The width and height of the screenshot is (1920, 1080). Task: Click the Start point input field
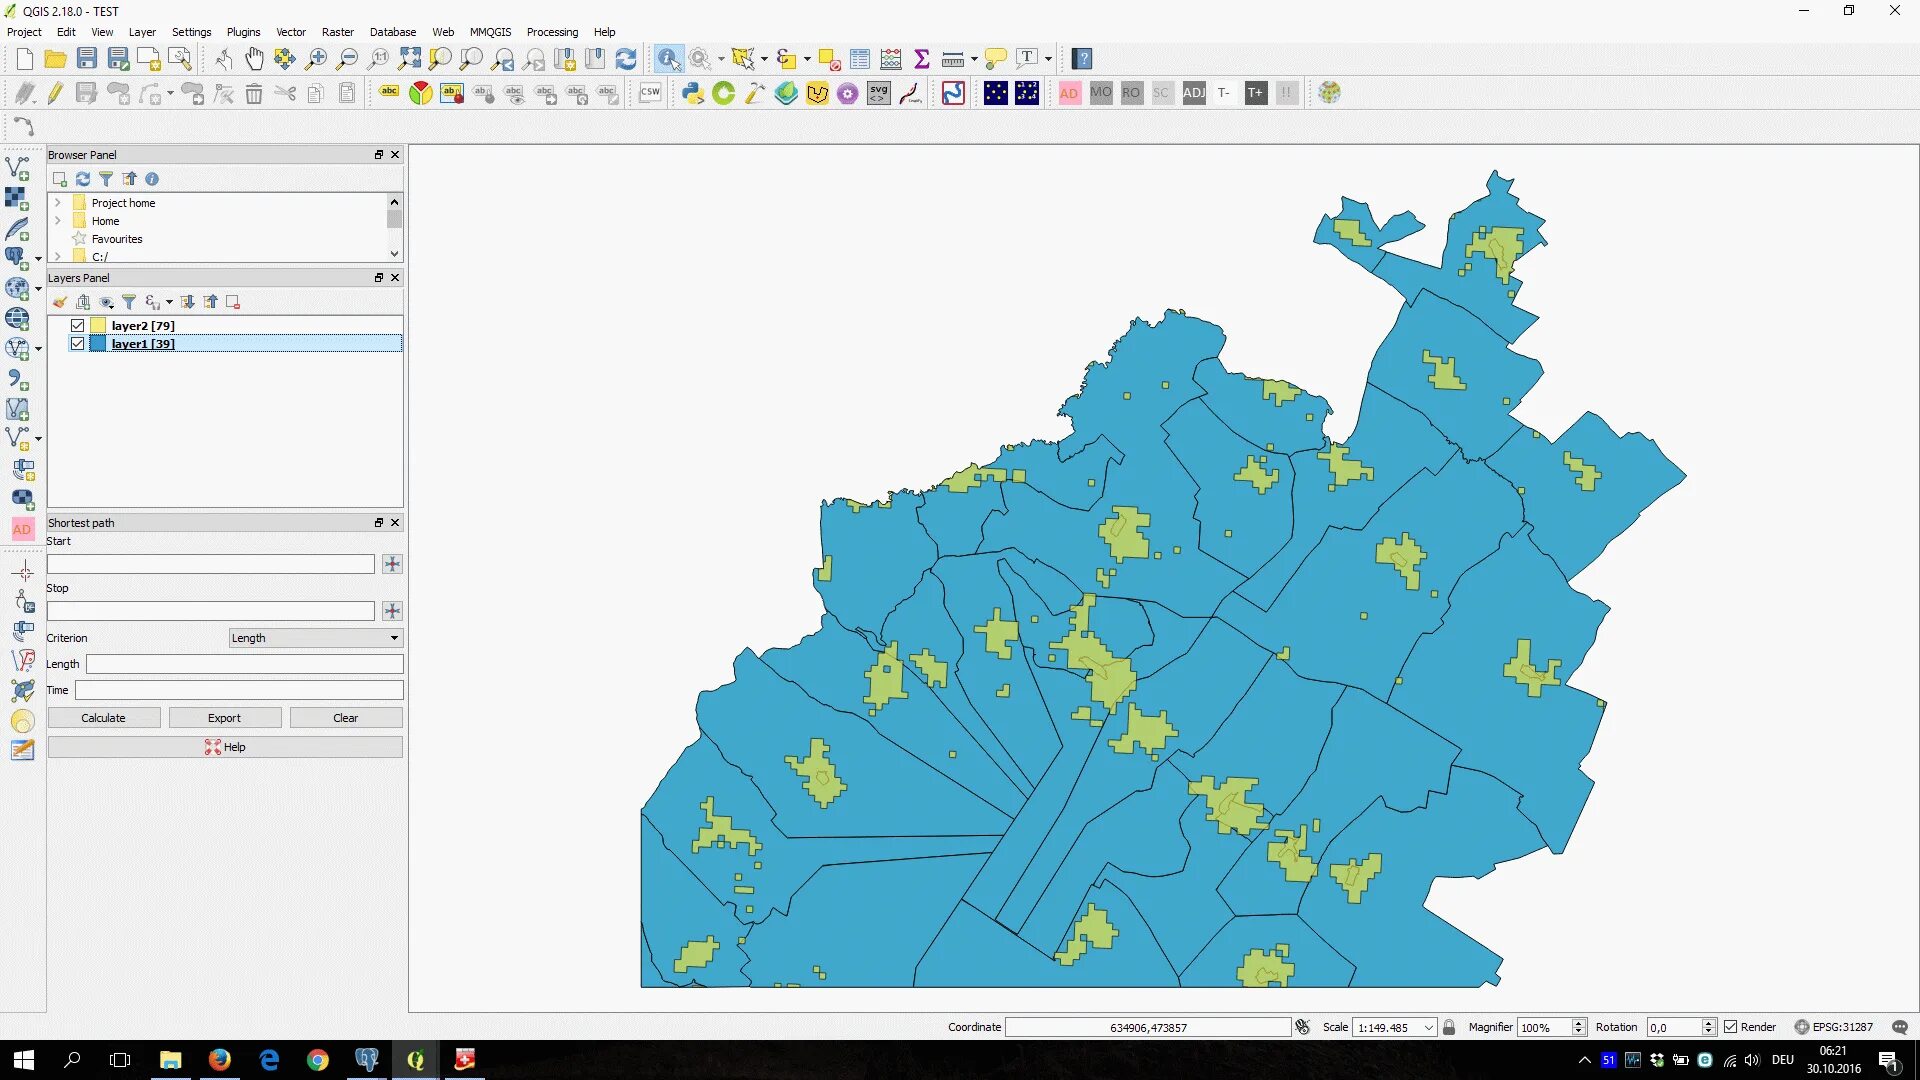tap(210, 564)
